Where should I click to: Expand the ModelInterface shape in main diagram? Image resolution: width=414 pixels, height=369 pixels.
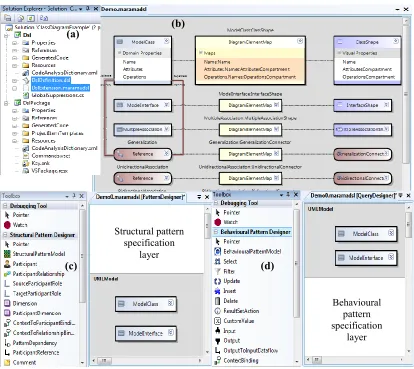pyautogui.click(x=166, y=105)
